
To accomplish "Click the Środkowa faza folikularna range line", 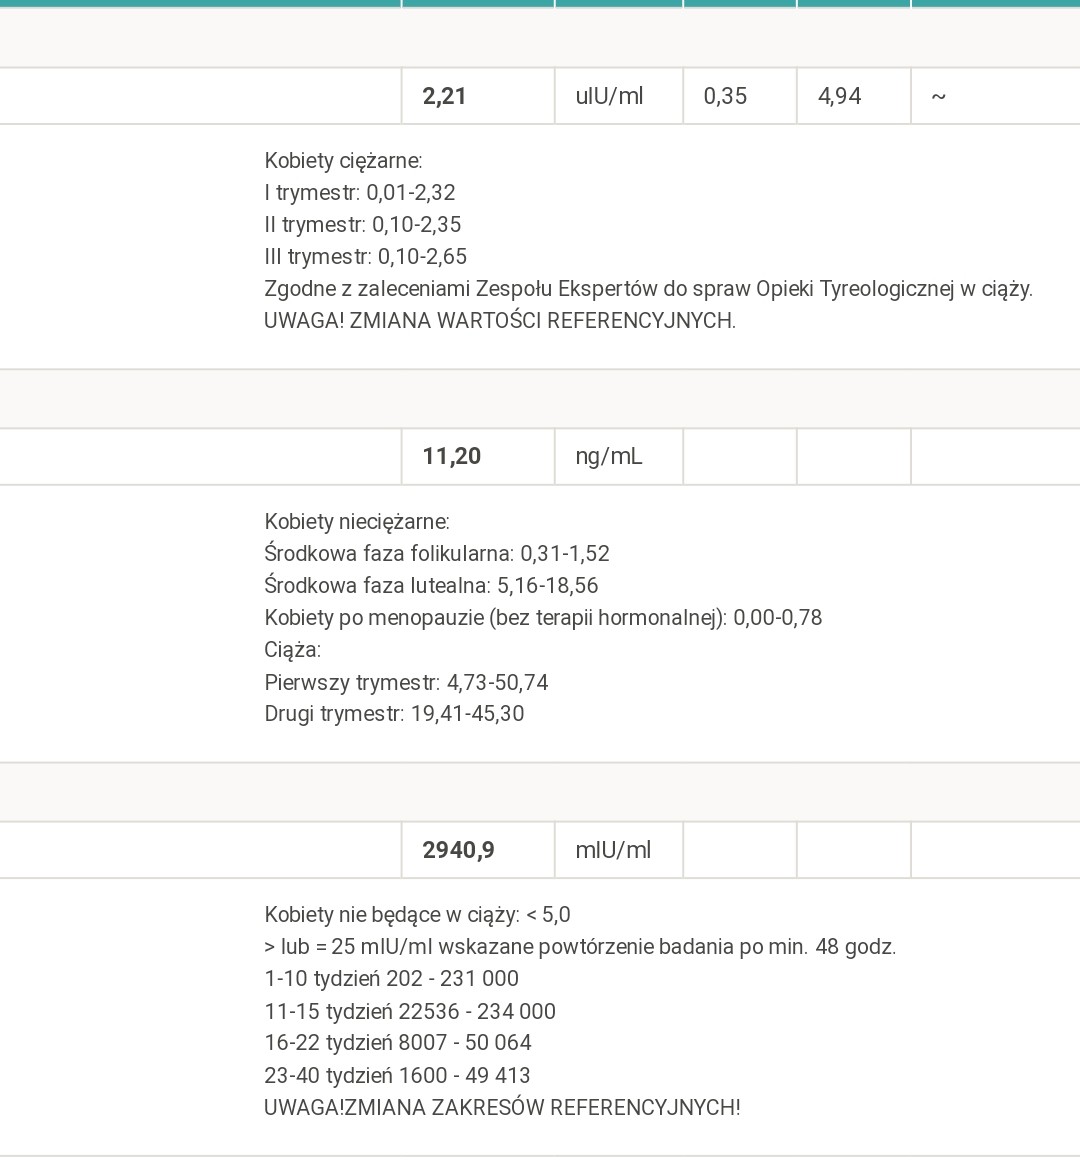I will click(x=437, y=554).
